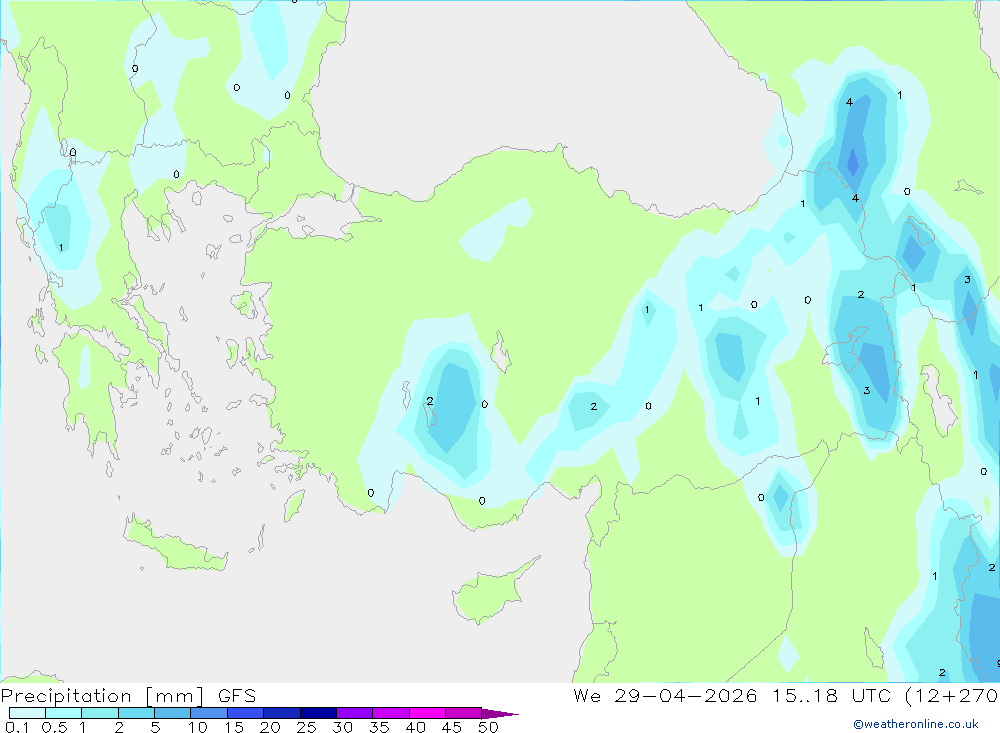The height and width of the screenshot is (733, 1000).
Task: Click the '30' legend scale label
Action: [x=342, y=727]
